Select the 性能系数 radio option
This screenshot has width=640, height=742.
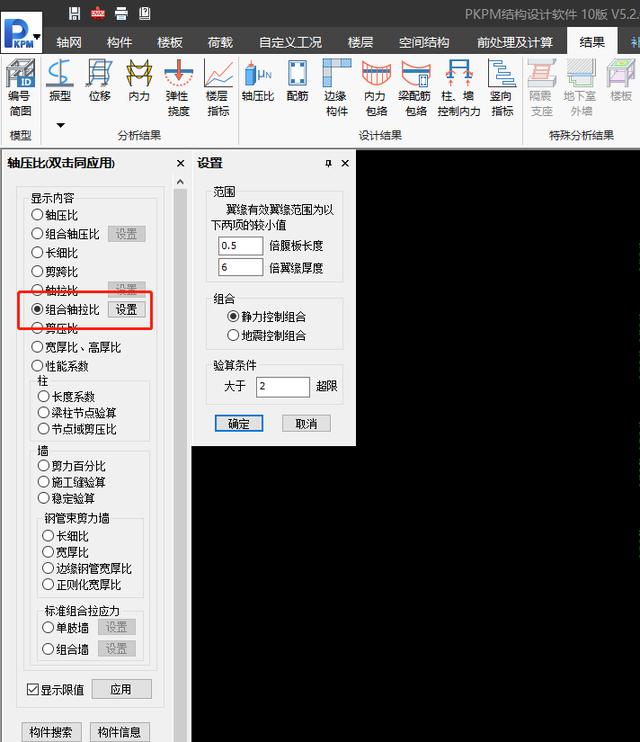[x=60, y=366]
